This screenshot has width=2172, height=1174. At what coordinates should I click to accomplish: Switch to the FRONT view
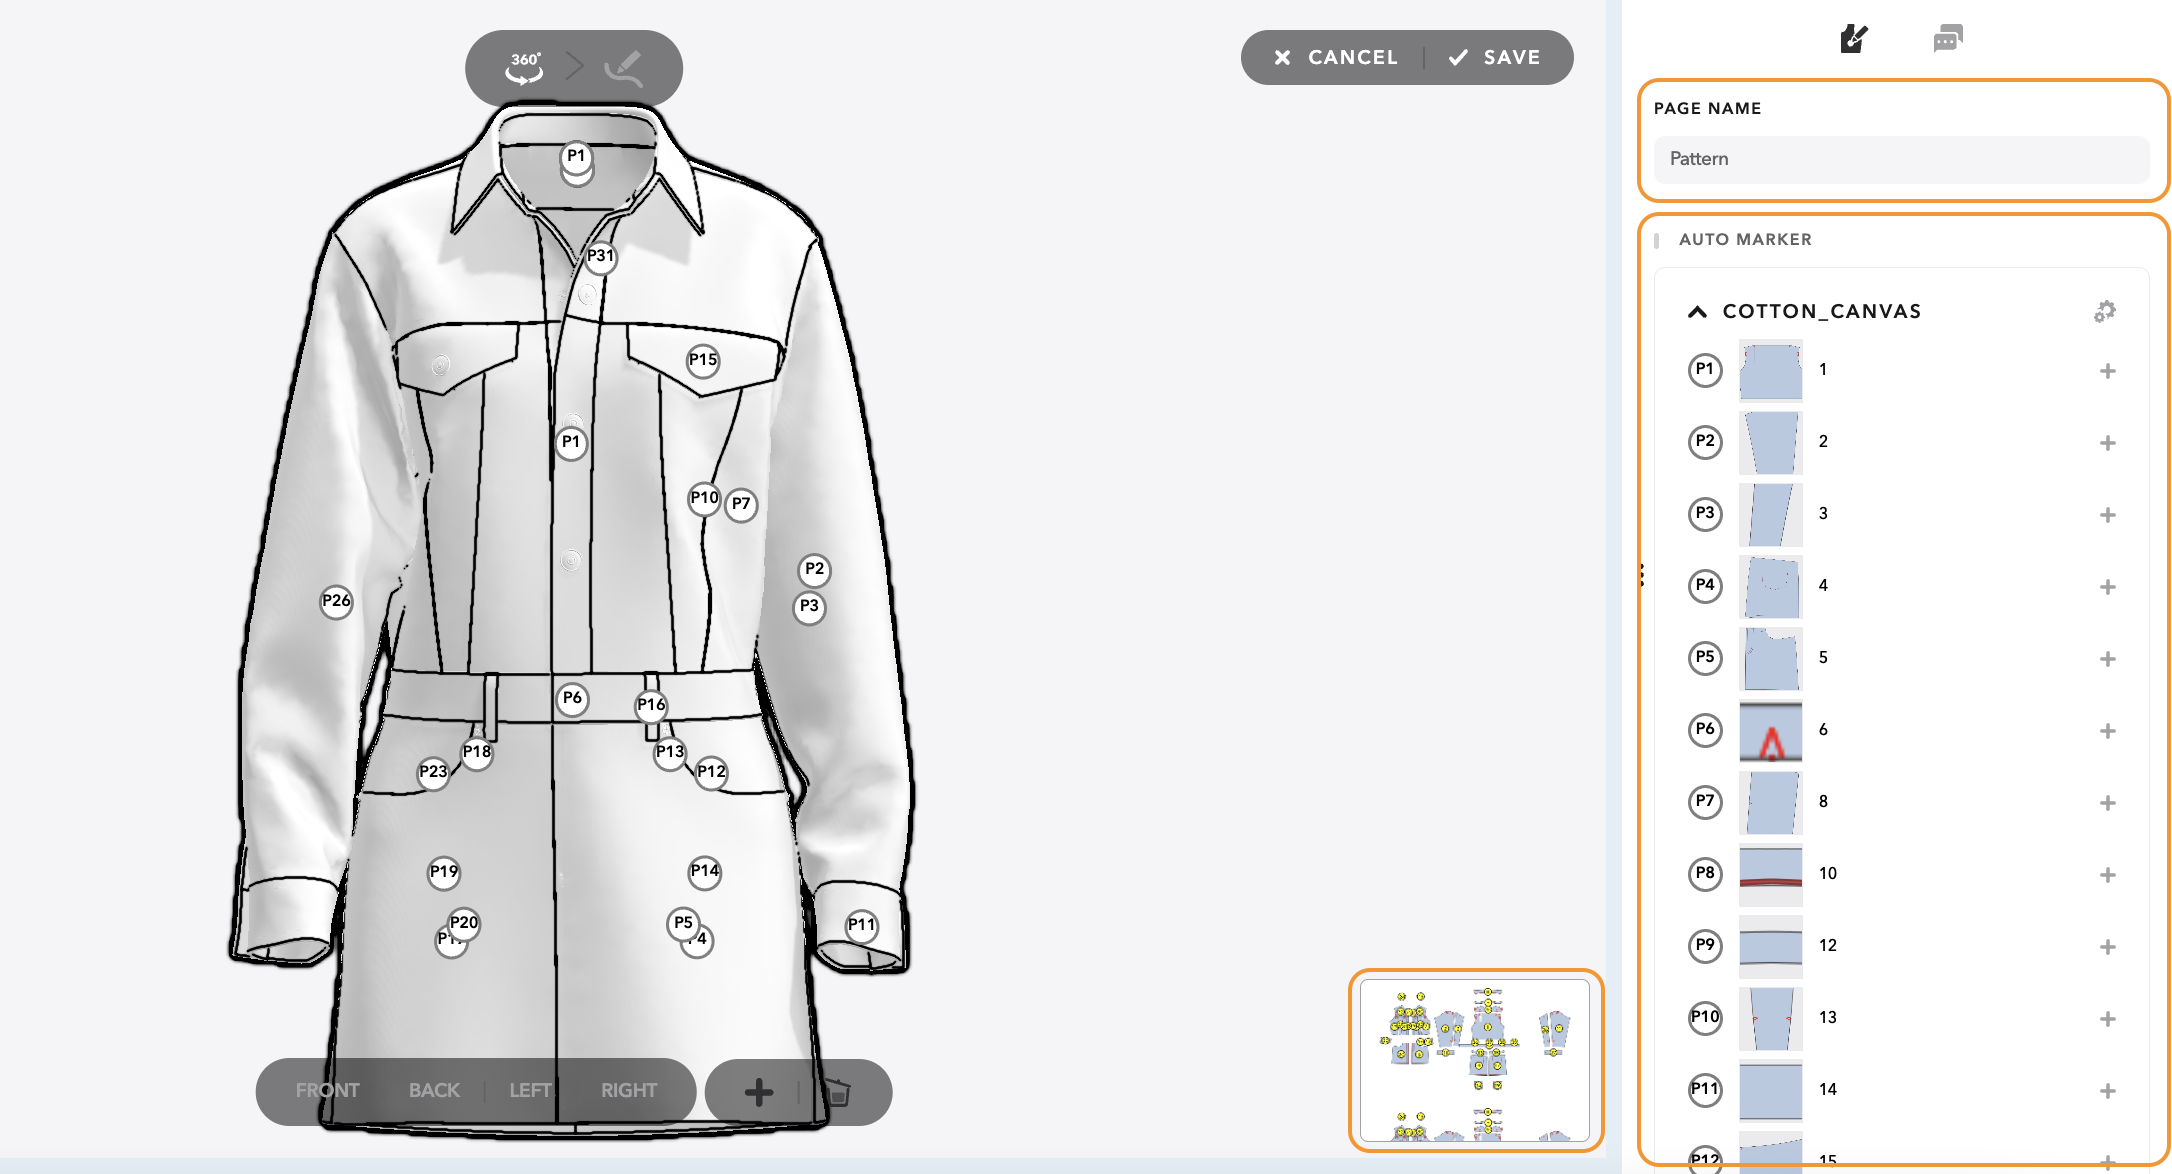coord(327,1091)
